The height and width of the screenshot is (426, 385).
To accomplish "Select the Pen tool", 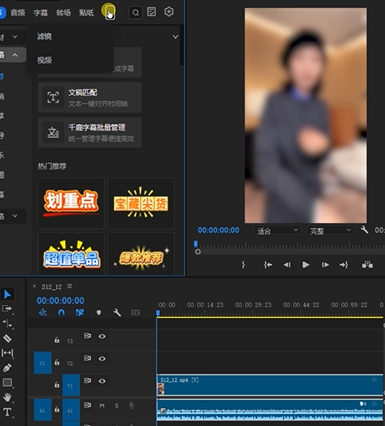I will point(7,368).
